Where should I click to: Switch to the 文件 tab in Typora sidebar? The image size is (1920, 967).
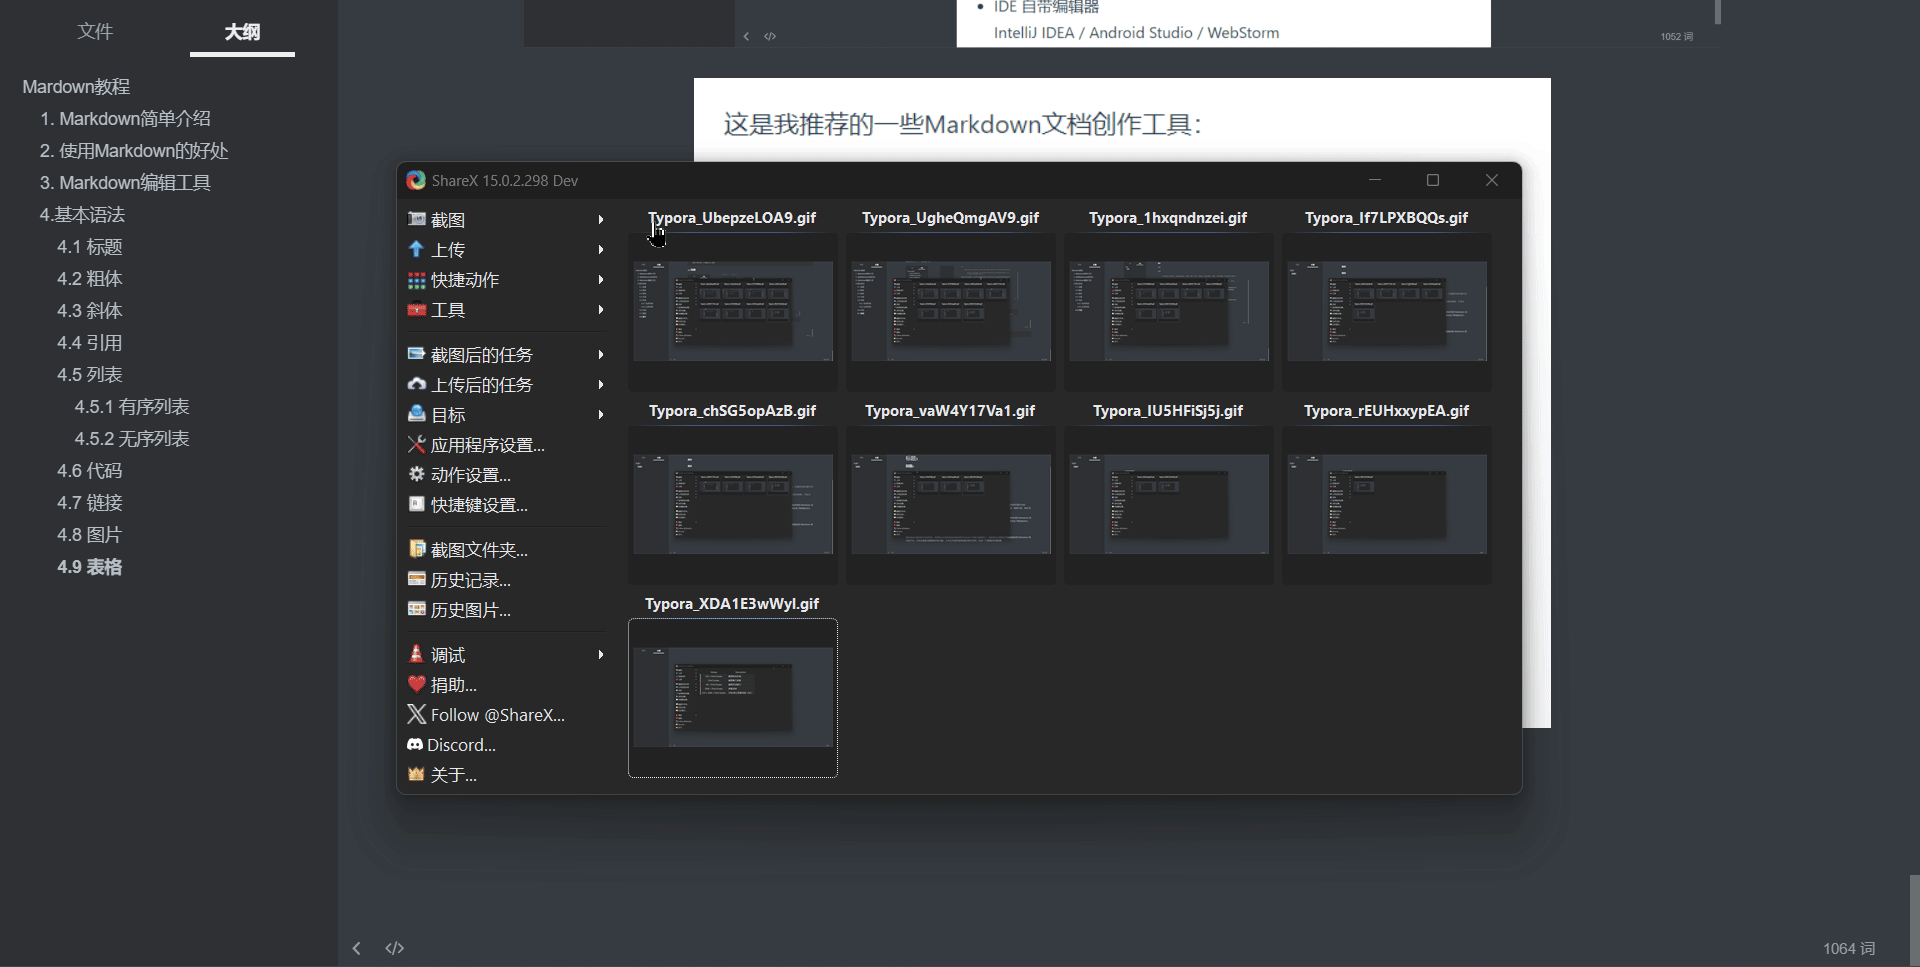coord(95,31)
